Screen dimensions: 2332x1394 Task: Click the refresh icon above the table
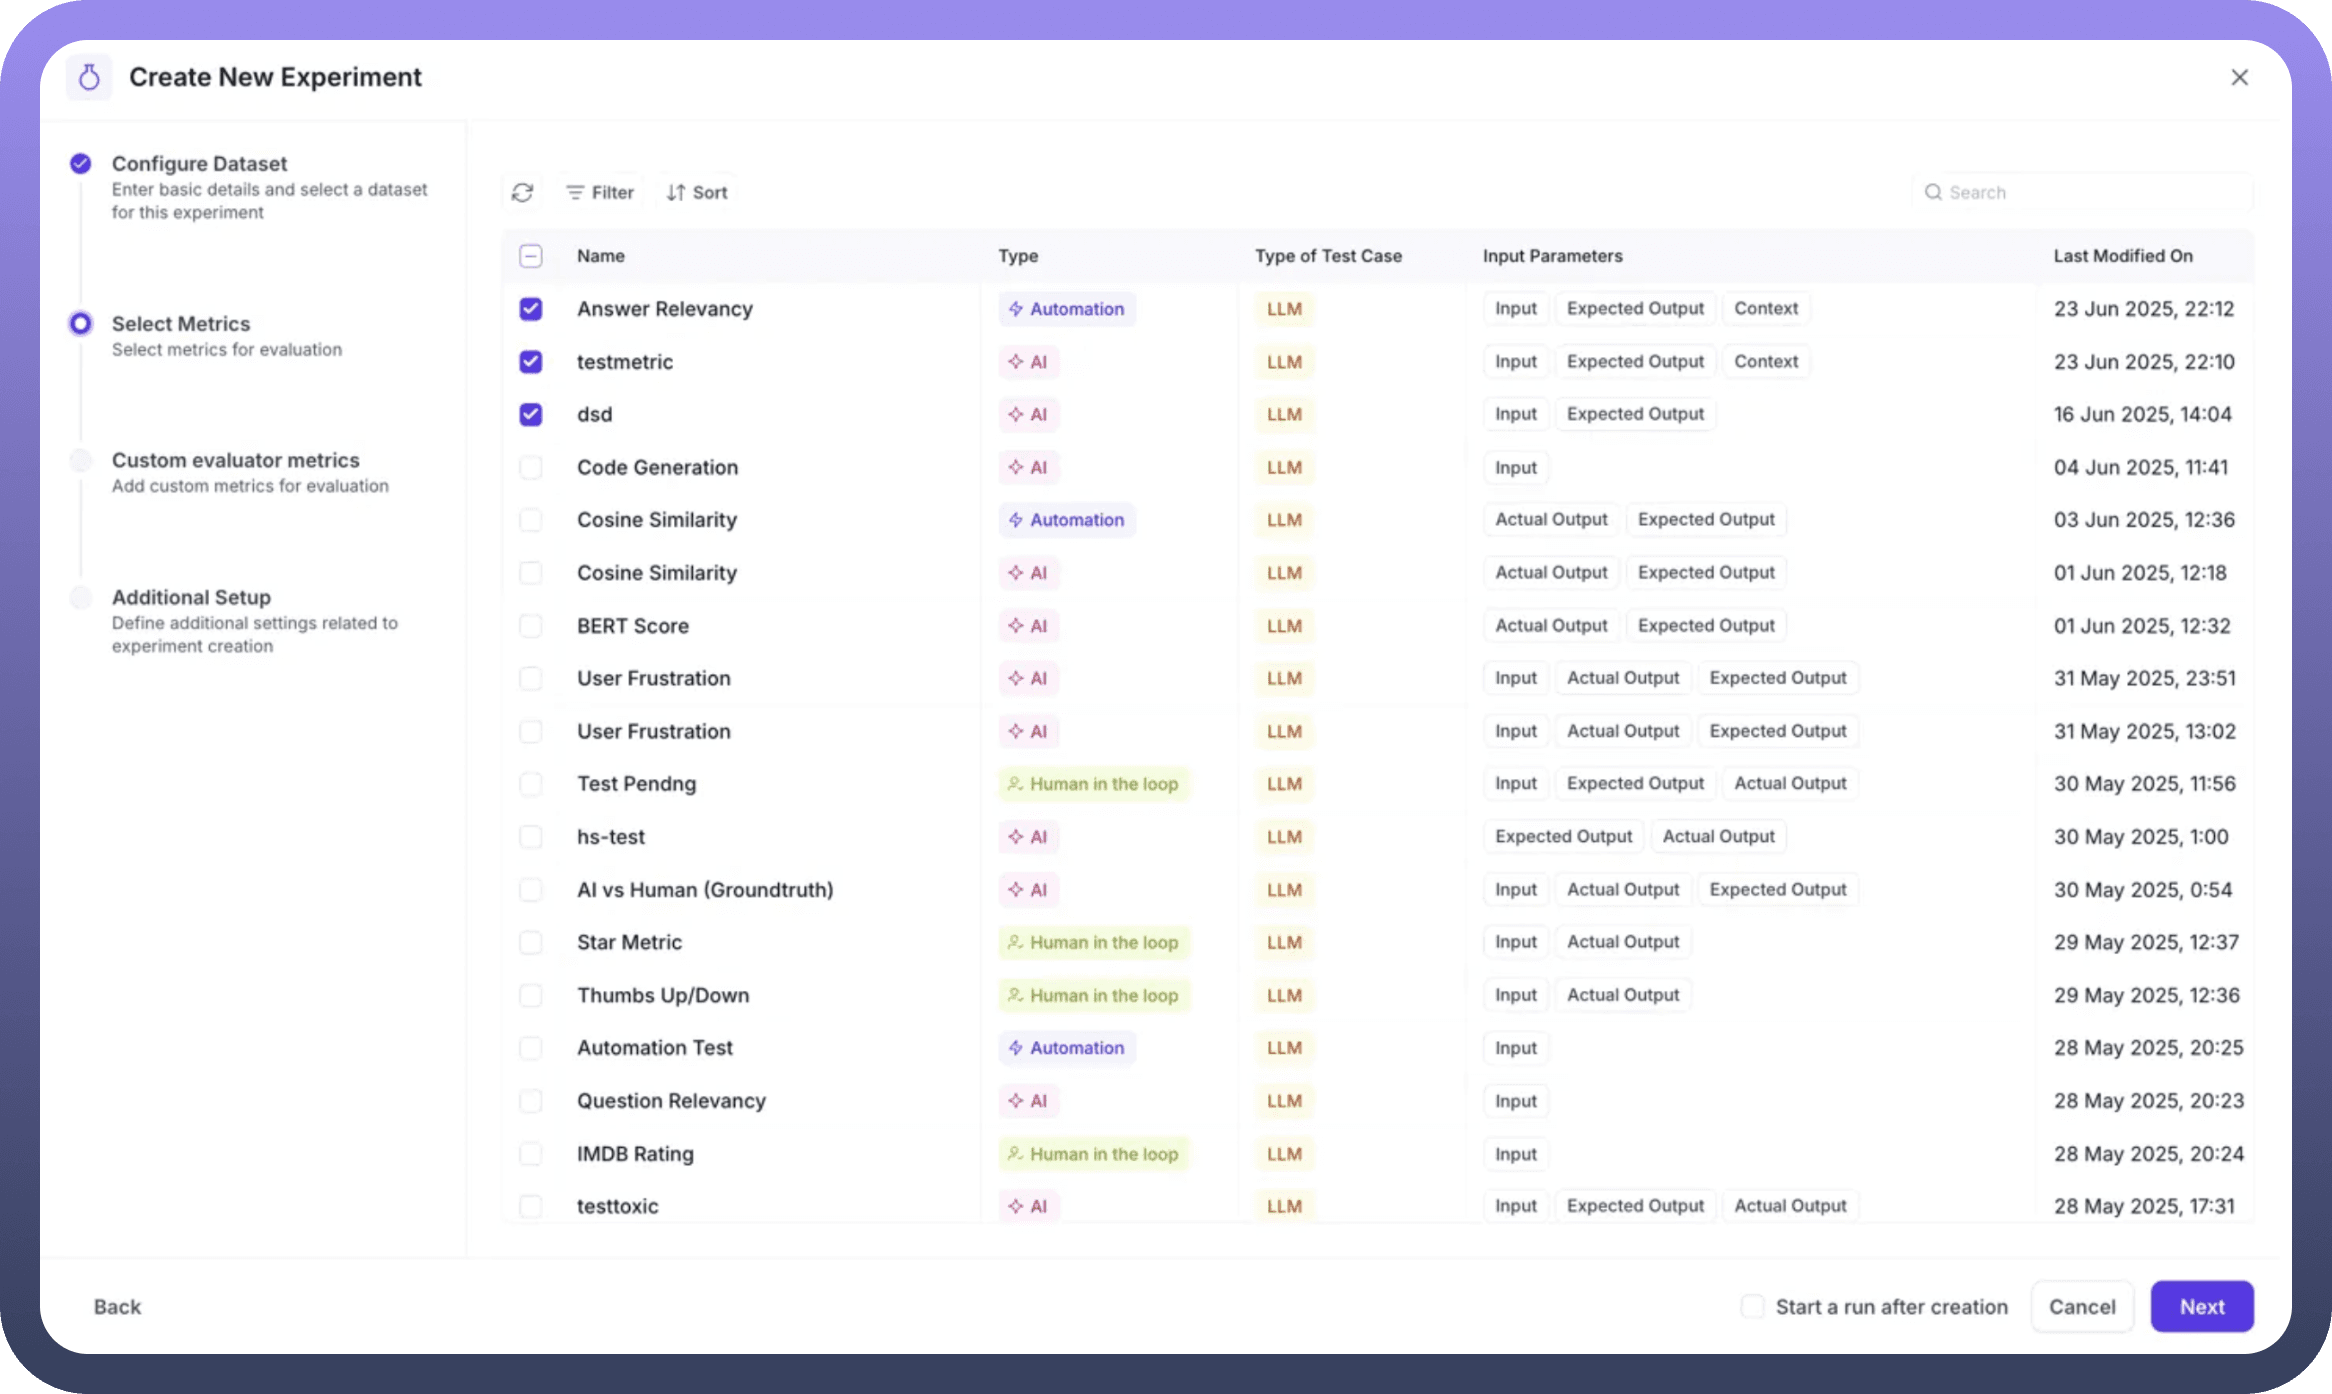[522, 192]
